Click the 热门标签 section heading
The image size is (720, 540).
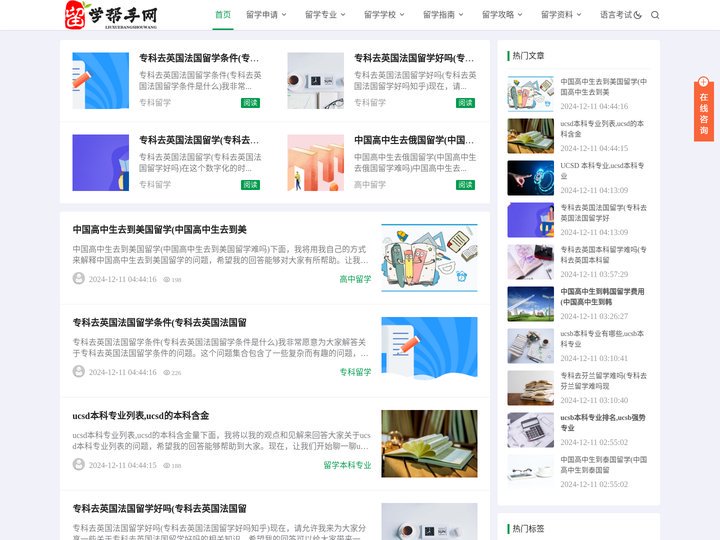pyautogui.click(x=528, y=529)
